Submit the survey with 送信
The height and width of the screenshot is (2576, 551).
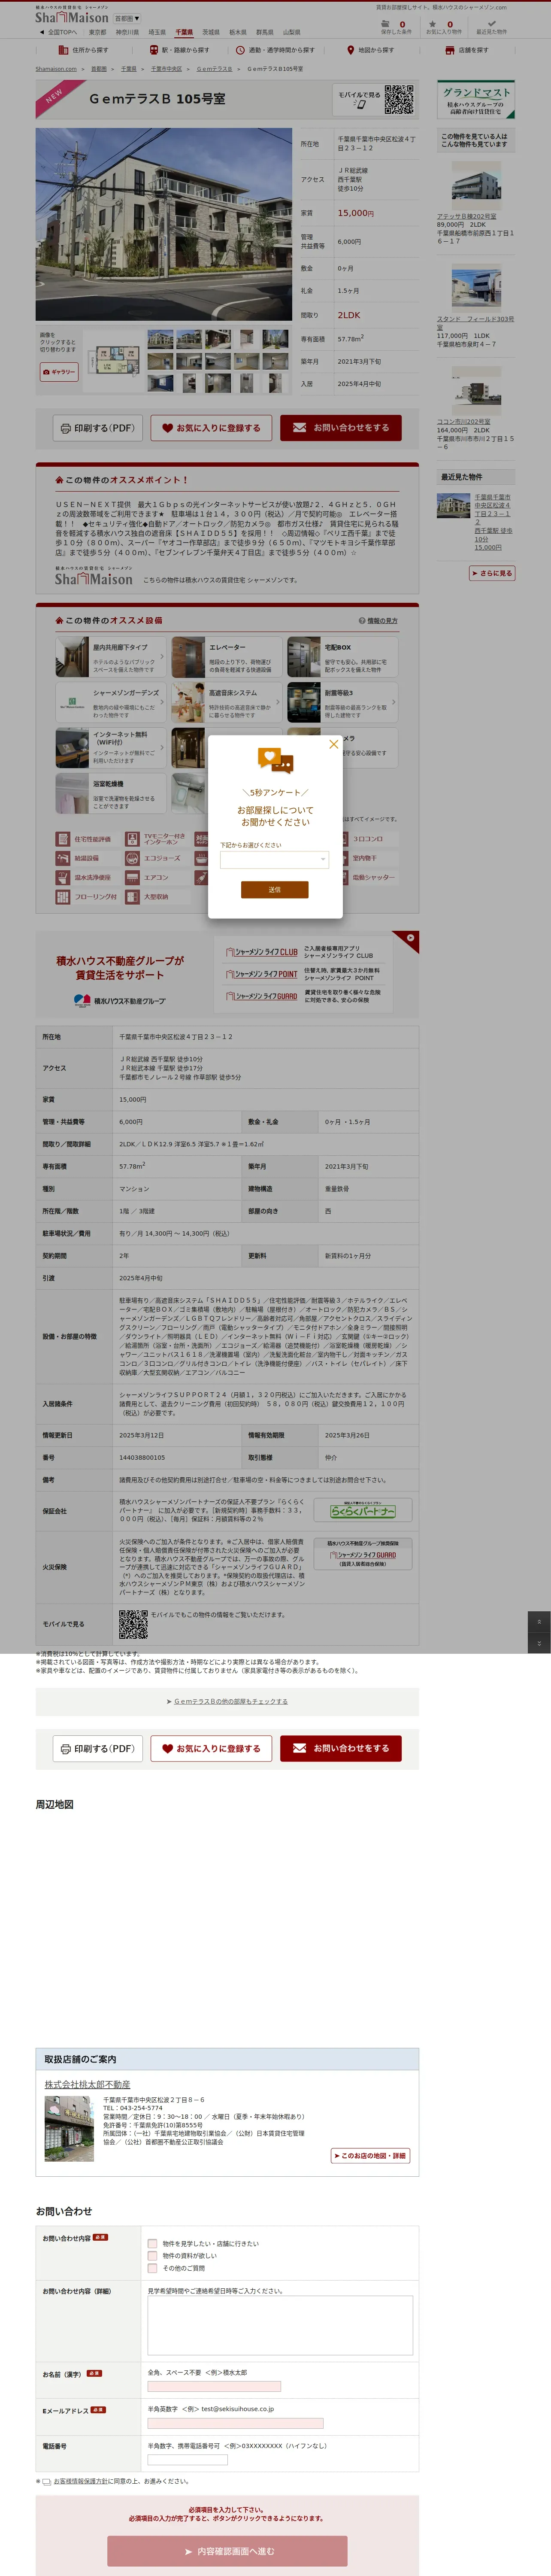275,889
